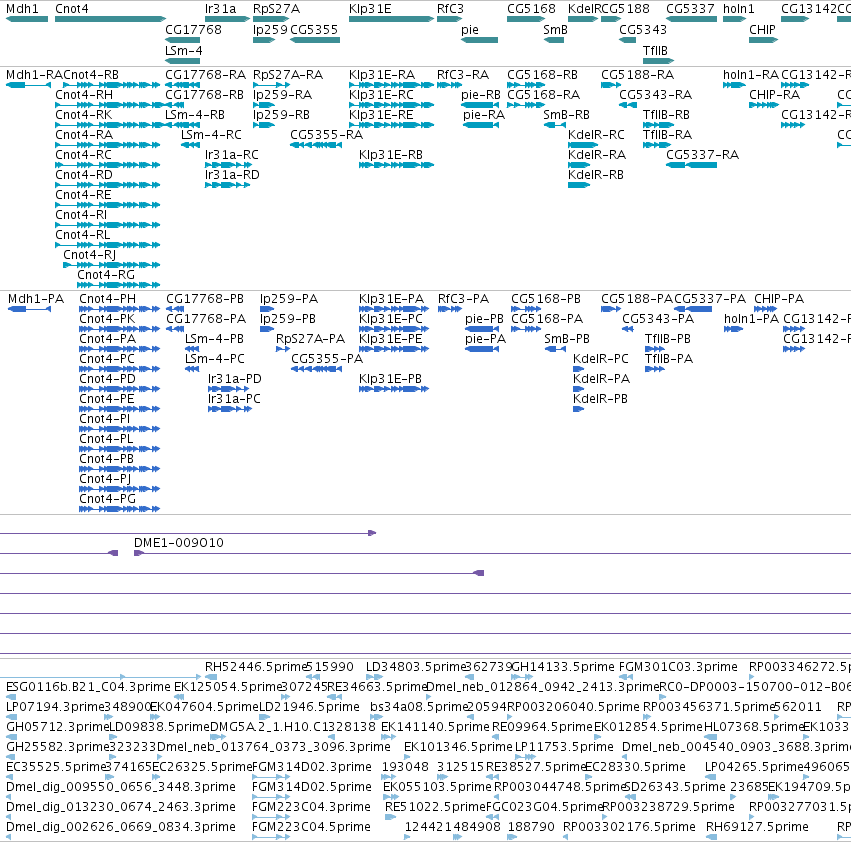This screenshot has width=851, height=842.
Task: Click transcript Cnot4-RJ
Action: [x=90, y=255]
